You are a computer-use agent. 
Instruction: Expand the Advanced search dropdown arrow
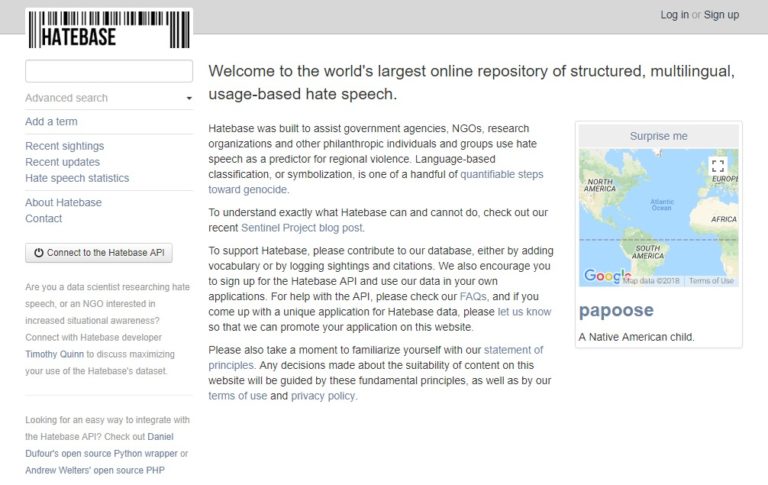click(189, 99)
